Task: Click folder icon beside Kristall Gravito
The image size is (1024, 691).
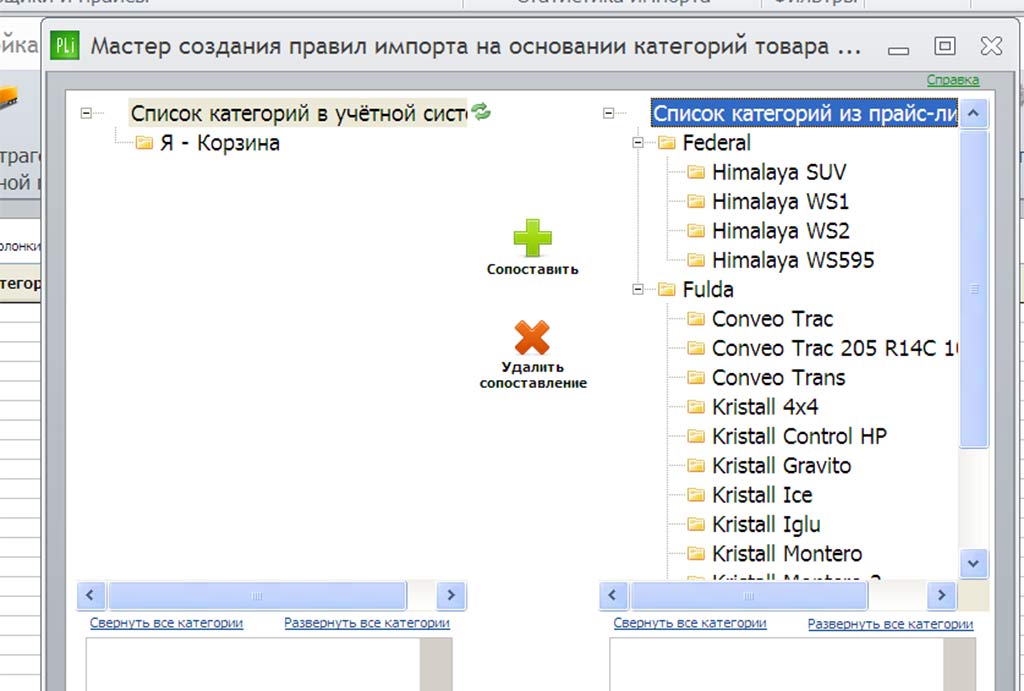Action: pyautogui.click(x=696, y=465)
